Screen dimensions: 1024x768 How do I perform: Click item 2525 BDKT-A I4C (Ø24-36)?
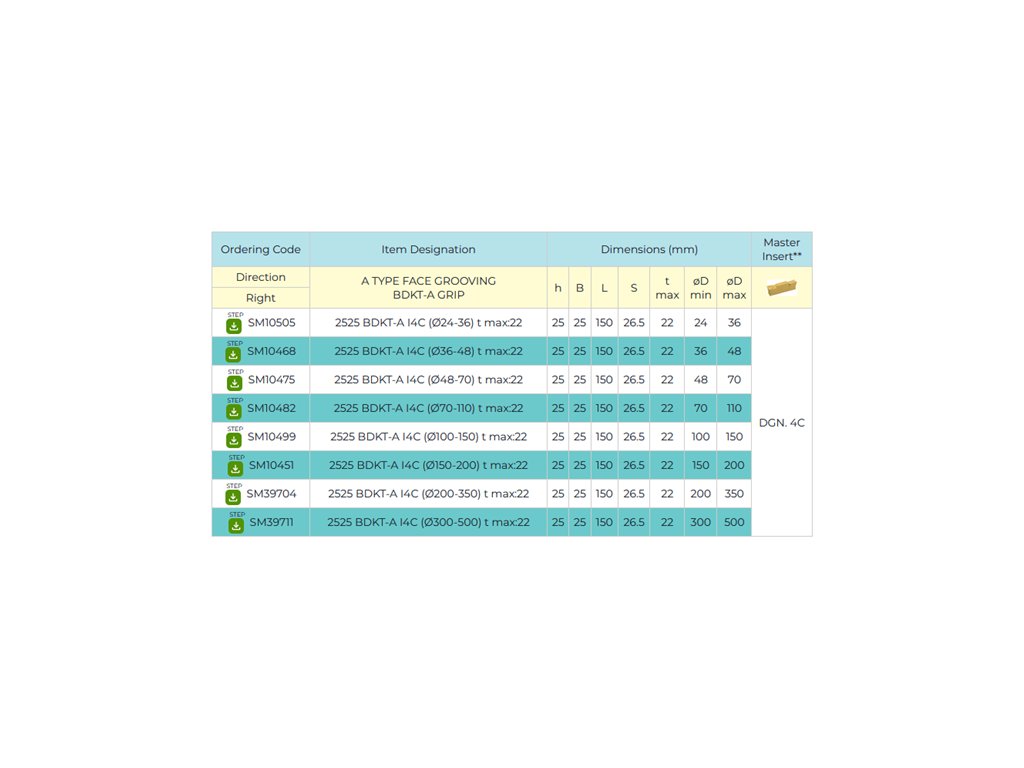[428, 323]
